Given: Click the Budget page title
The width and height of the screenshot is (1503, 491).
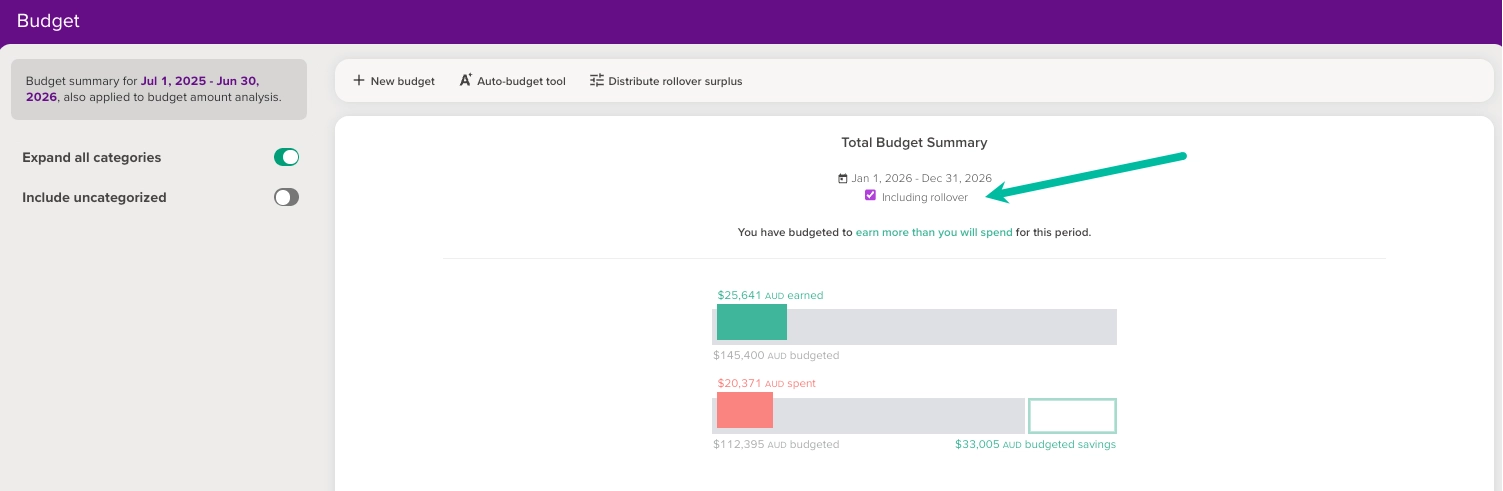Looking at the screenshot, I should [48, 21].
